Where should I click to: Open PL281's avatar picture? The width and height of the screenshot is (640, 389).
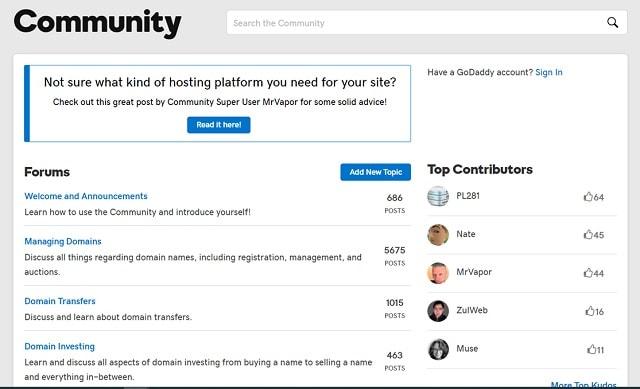[x=438, y=196]
